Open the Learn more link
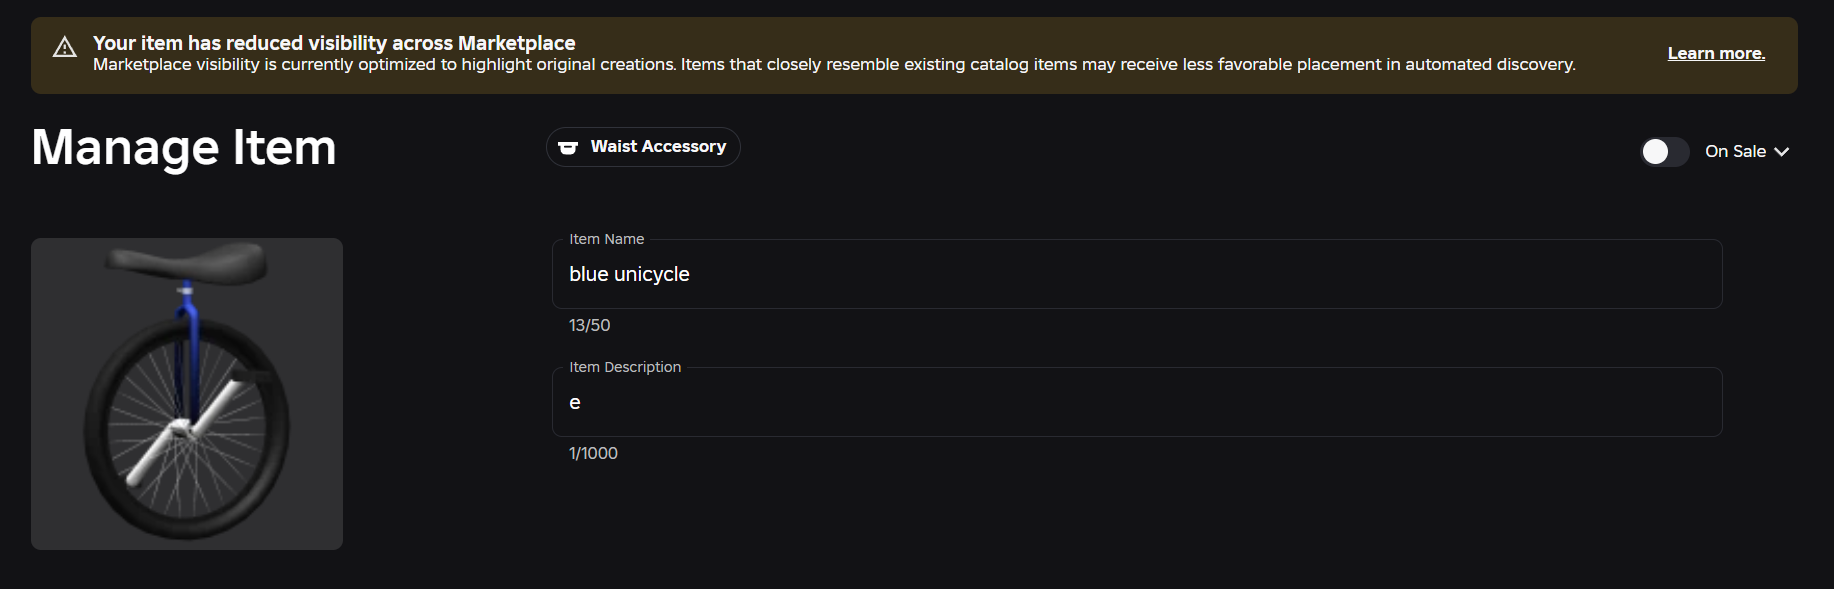 (1716, 53)
